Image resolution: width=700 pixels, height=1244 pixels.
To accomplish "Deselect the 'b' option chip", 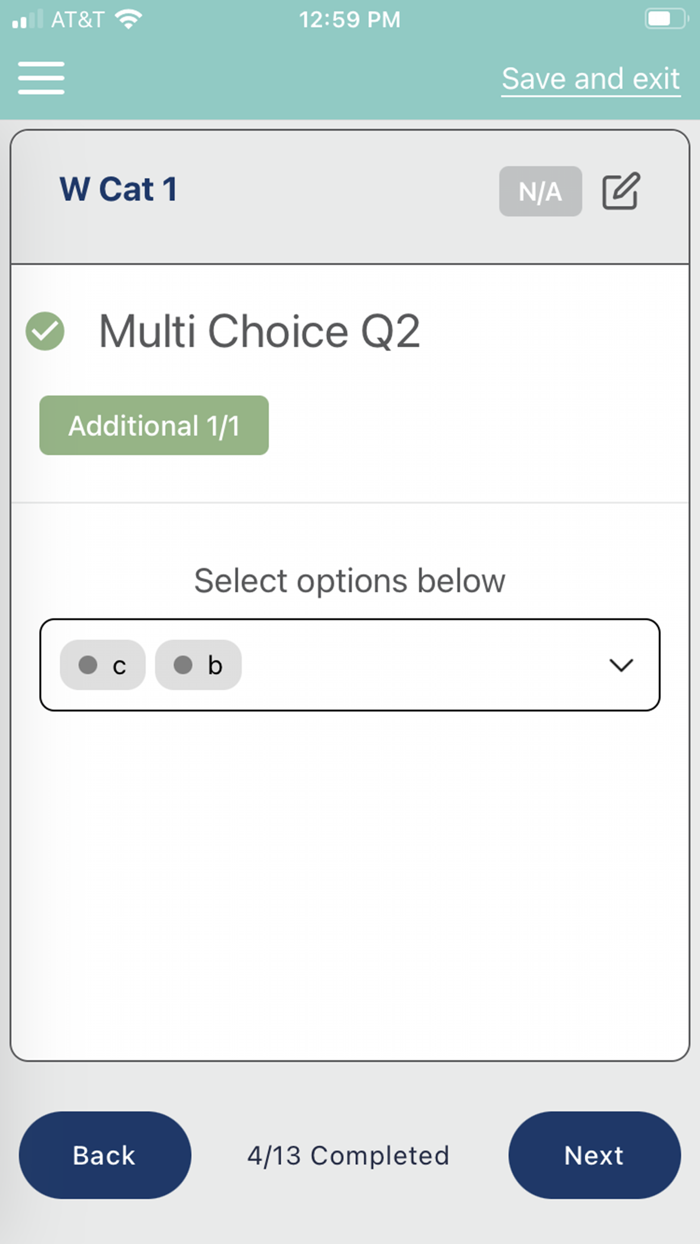I will (x=198, y=664).
